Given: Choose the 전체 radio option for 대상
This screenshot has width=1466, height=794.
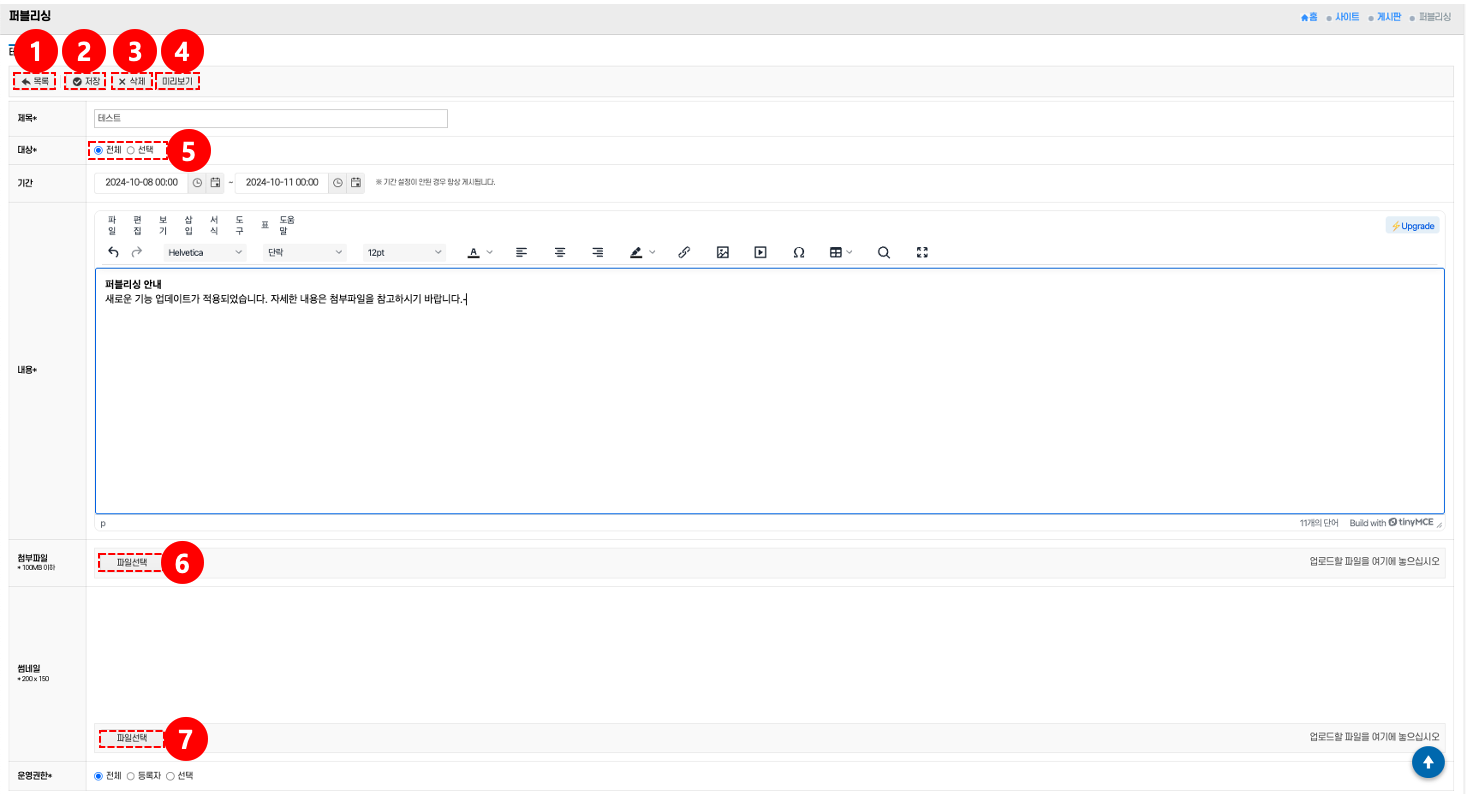Looking at the screenshot, I should tap(98, 150).
